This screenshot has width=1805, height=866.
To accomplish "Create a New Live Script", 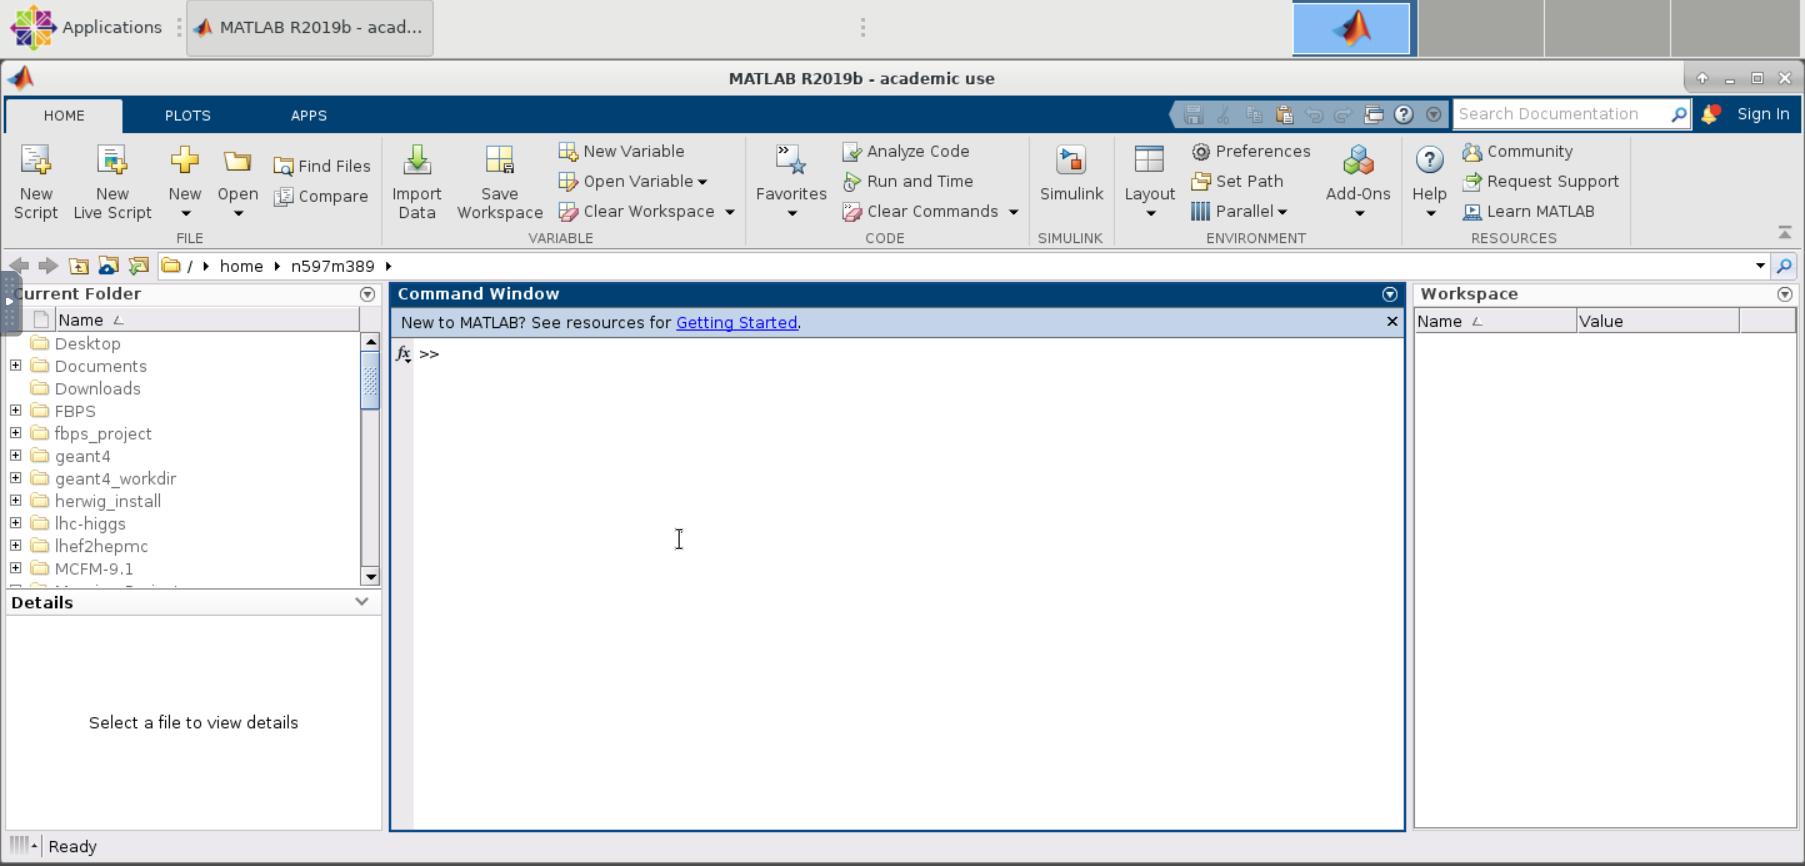I will pos(112,182).
